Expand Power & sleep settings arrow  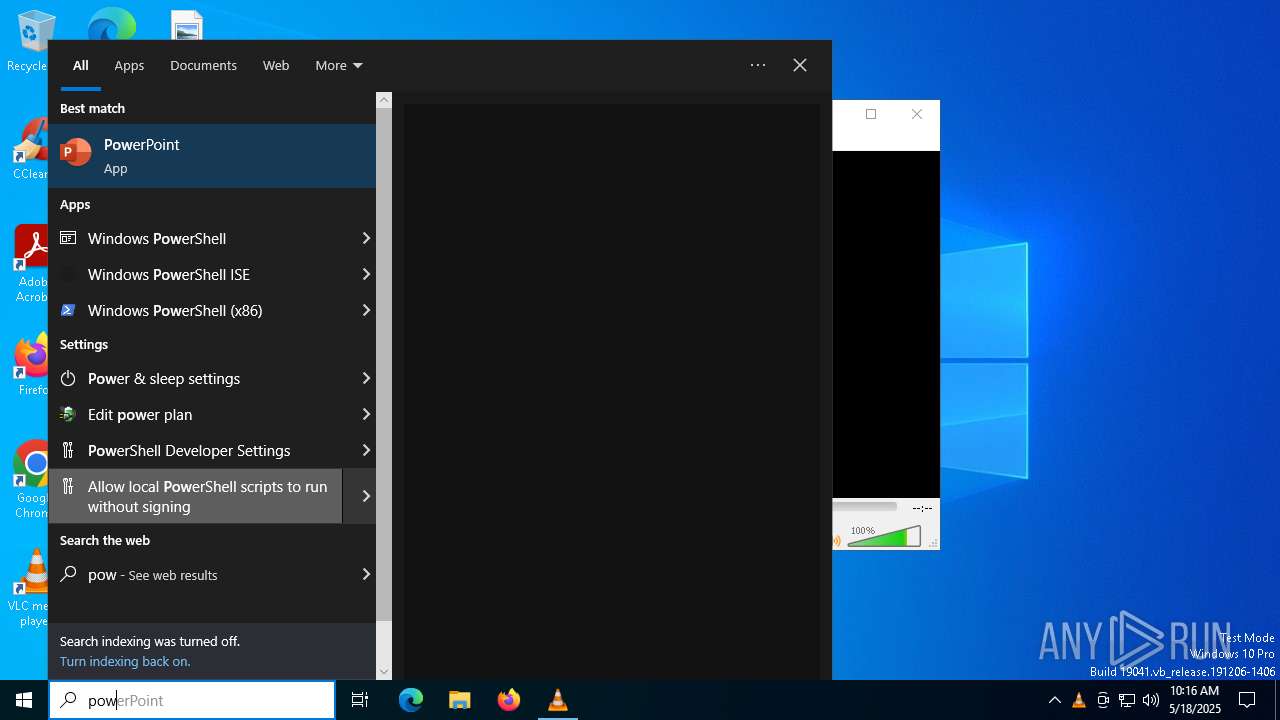click(x=366, y=378)
